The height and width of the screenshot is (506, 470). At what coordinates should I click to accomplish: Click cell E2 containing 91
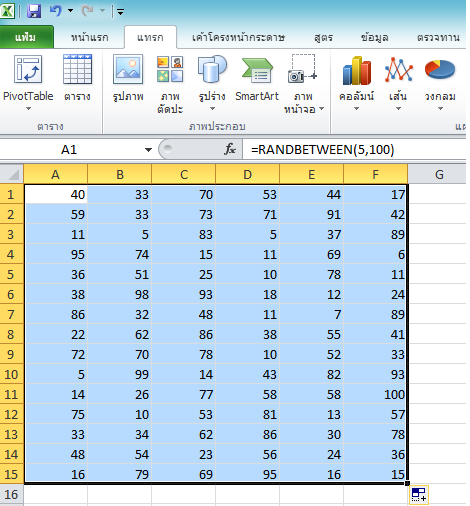click(x=312, y=214)
